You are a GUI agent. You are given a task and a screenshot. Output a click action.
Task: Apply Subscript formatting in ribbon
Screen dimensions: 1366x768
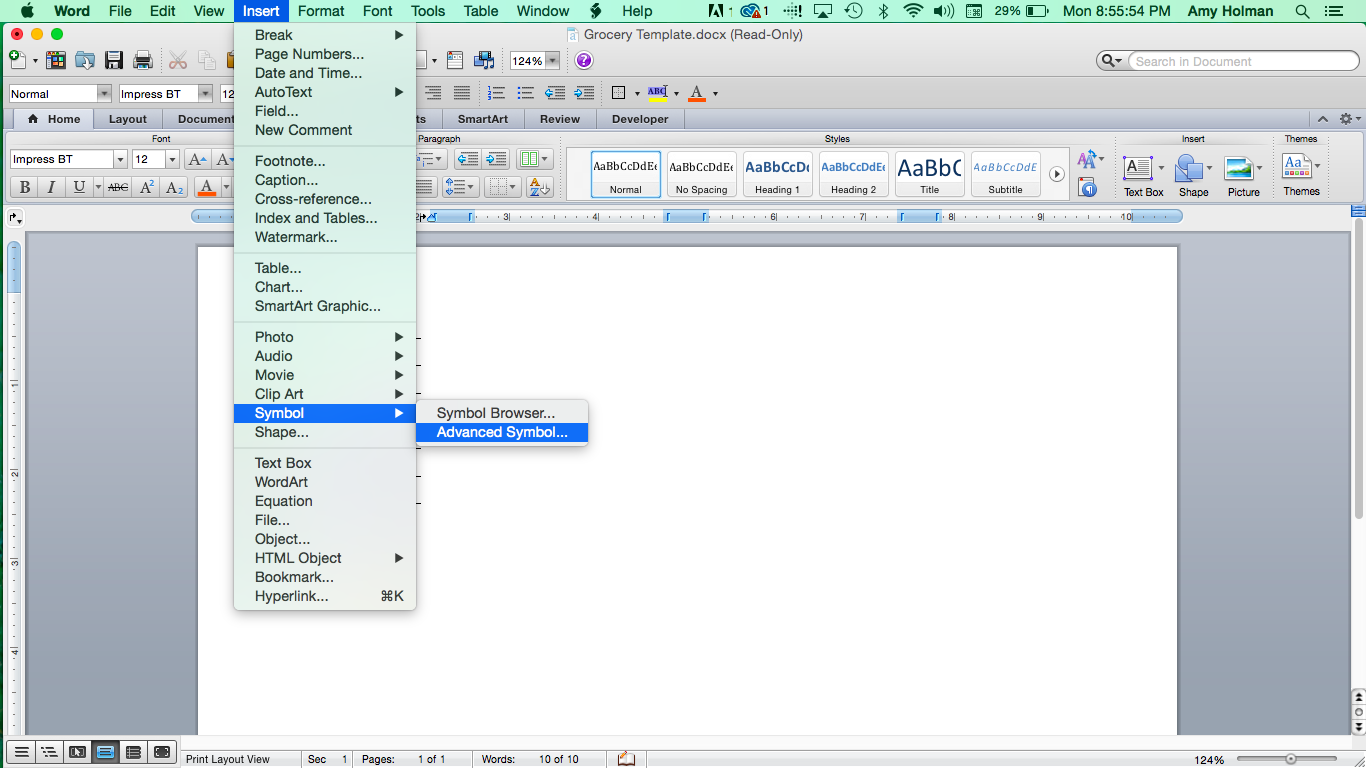(174, 187)
